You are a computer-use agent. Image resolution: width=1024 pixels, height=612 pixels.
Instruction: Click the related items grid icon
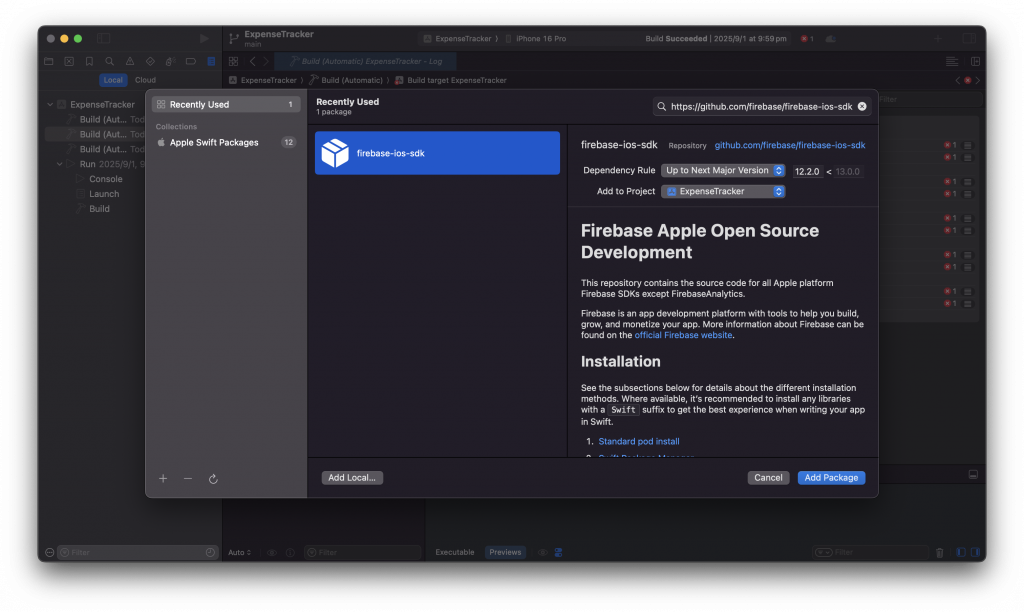233,61
